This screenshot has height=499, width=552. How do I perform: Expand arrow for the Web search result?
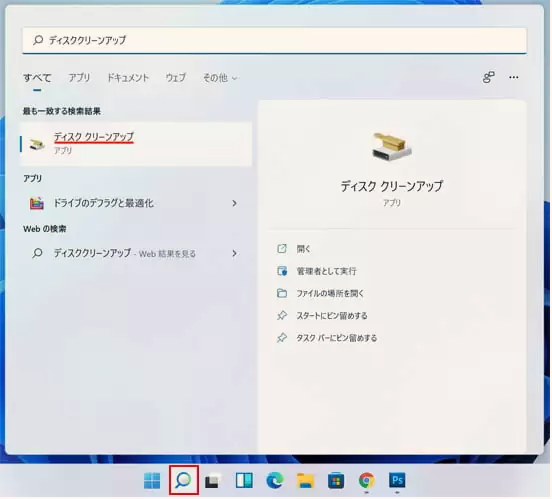pos(234,253)
